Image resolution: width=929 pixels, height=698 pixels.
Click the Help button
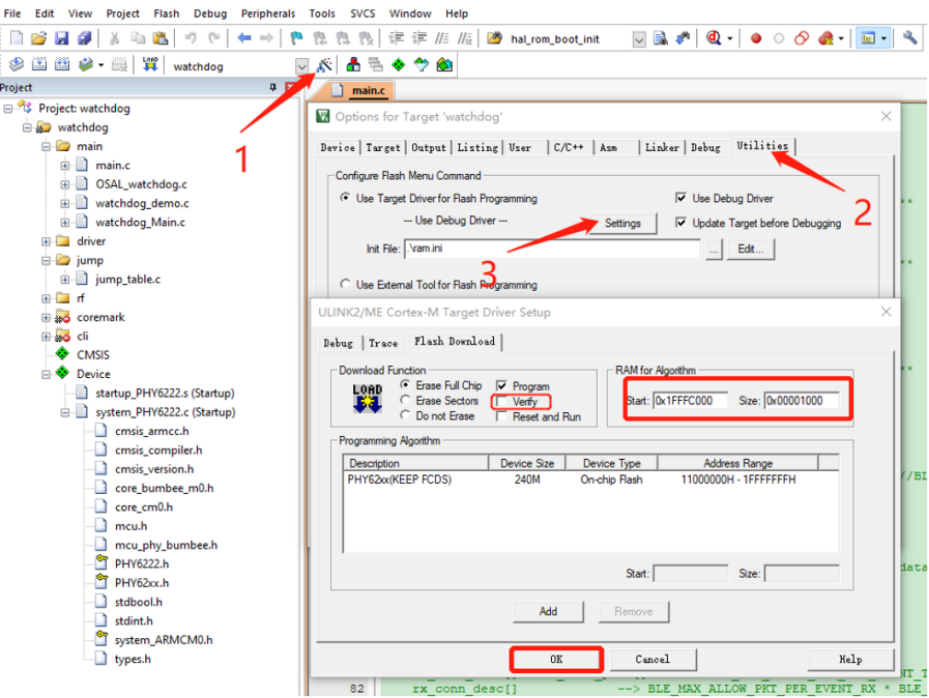pos(851,659)
